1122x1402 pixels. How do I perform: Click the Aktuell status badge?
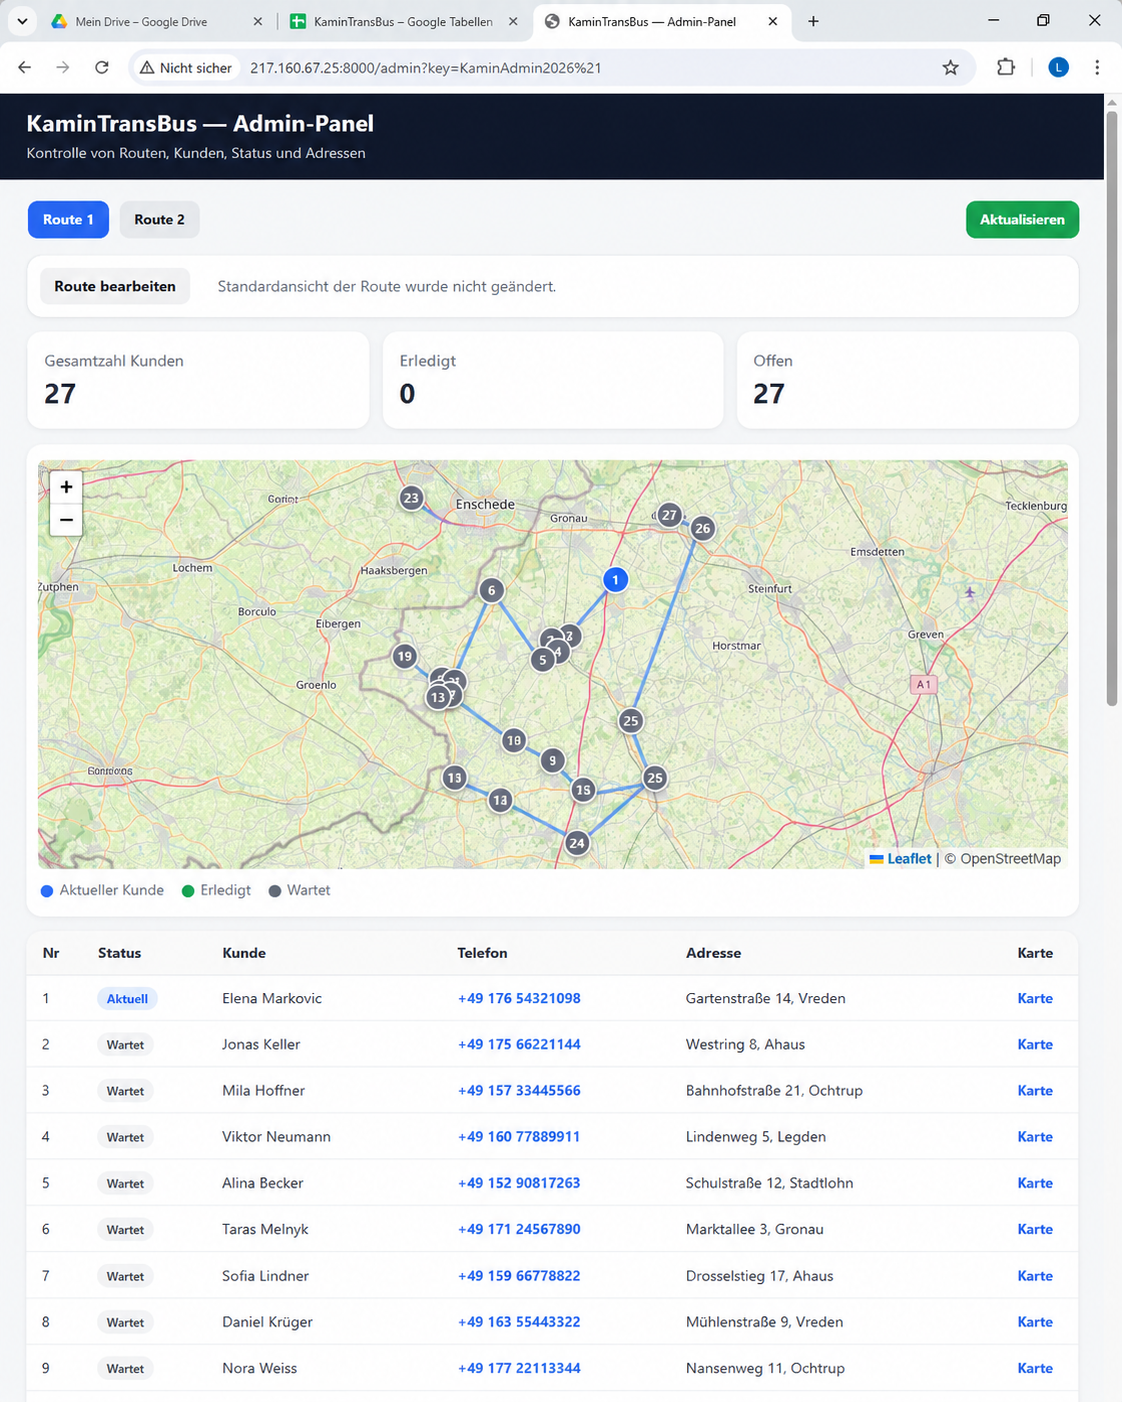(127, 998)
